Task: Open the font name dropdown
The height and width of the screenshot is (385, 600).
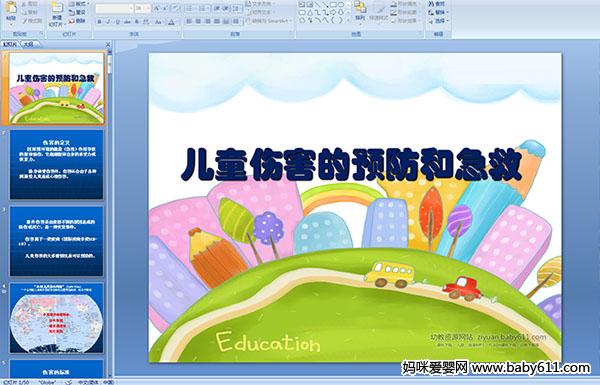Action: coord(114,8)
